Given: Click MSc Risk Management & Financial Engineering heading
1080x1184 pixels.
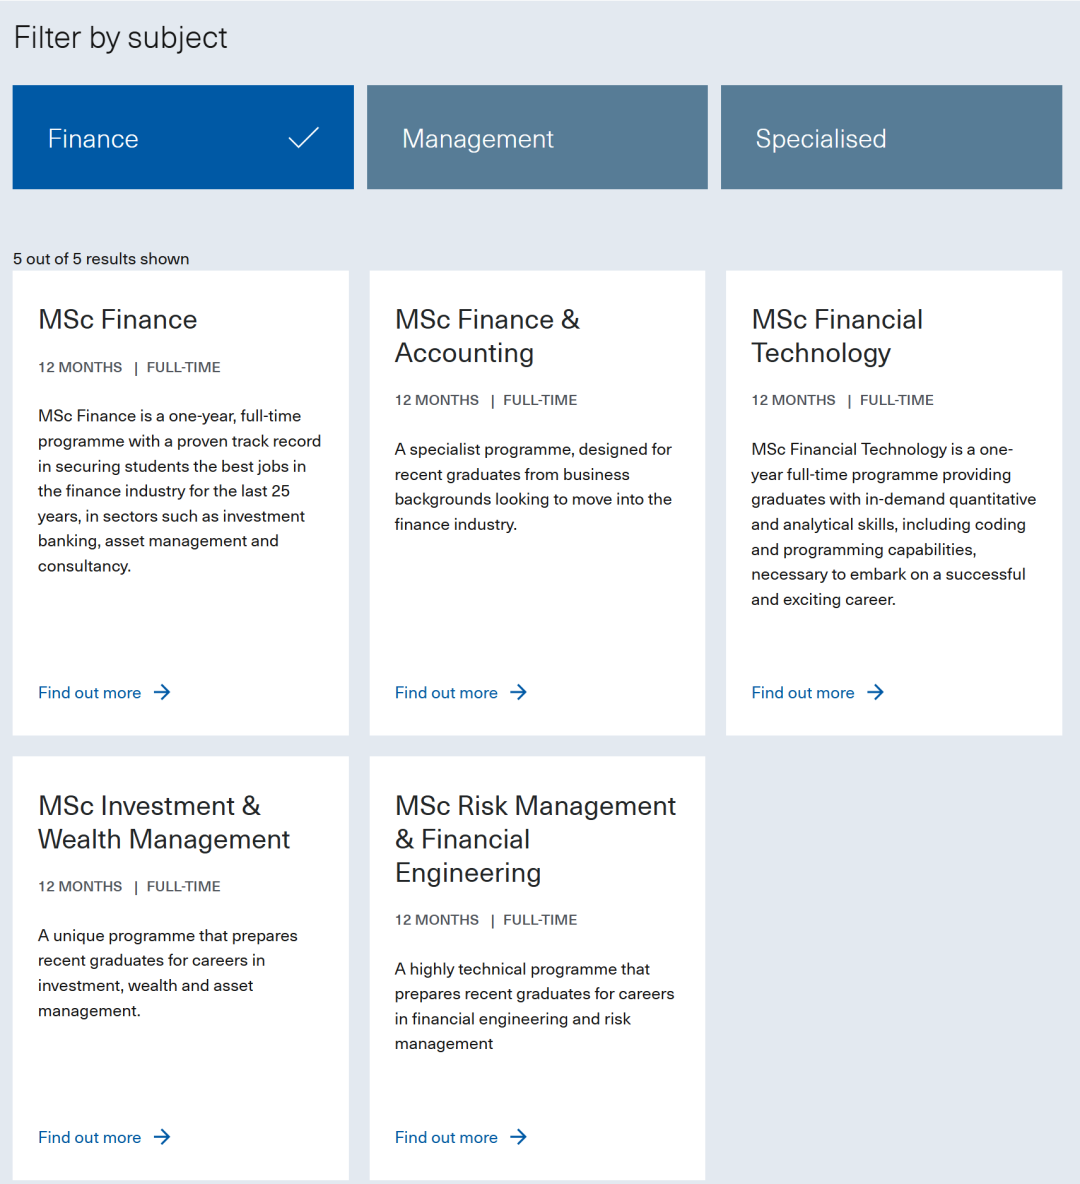Looking at the screenshot, I should 535,839.
